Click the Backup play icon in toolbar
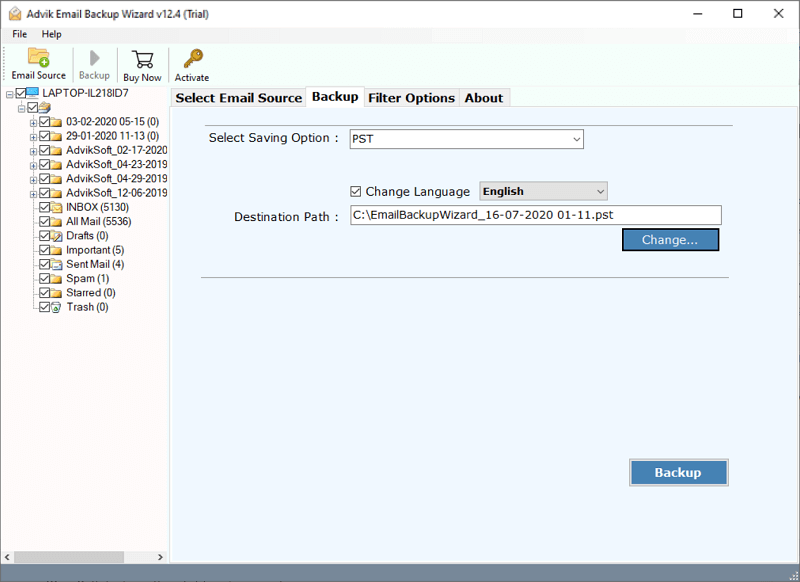The width and height of the screenshot is (800, 582). [x=94, y=58]
